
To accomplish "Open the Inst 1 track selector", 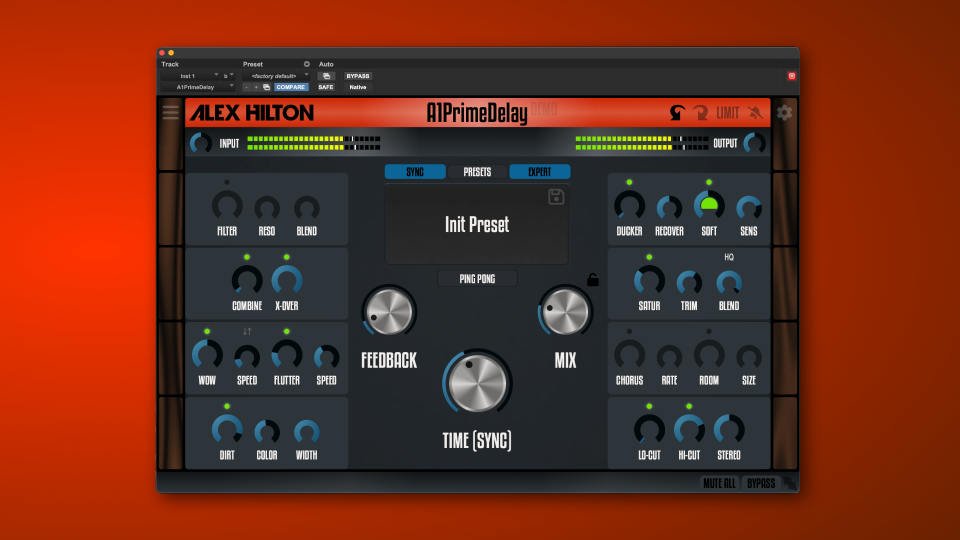I will click(x=190, y=76).
